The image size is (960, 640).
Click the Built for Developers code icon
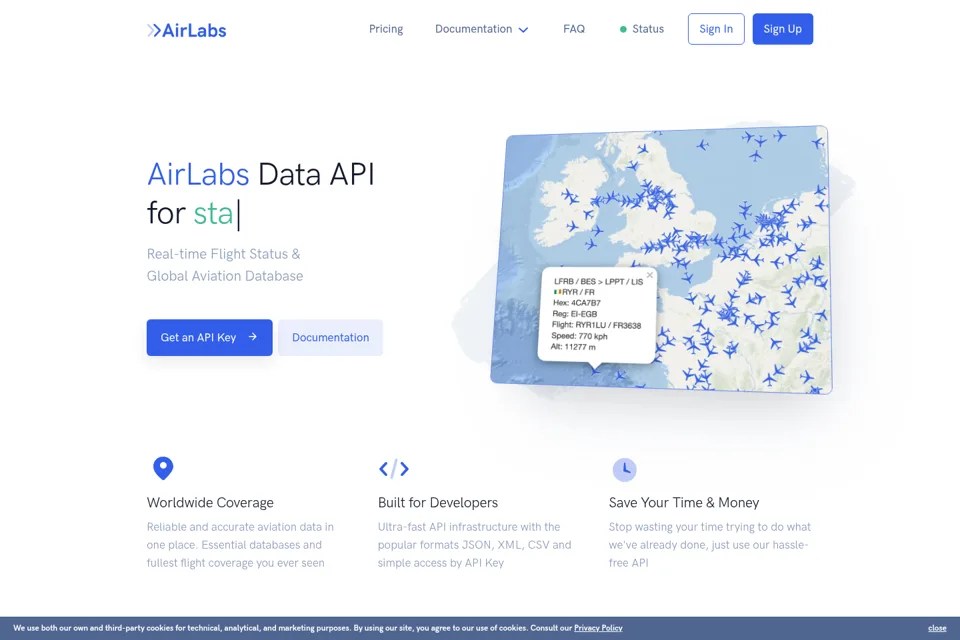click(x=394, y=469)
